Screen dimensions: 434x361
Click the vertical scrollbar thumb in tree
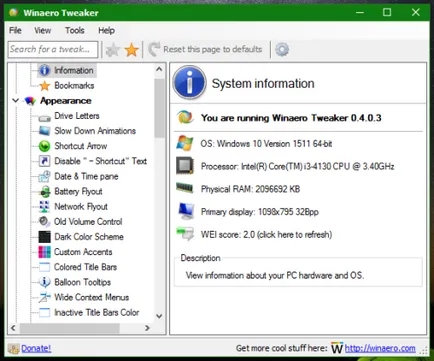(x=159, y=108)
